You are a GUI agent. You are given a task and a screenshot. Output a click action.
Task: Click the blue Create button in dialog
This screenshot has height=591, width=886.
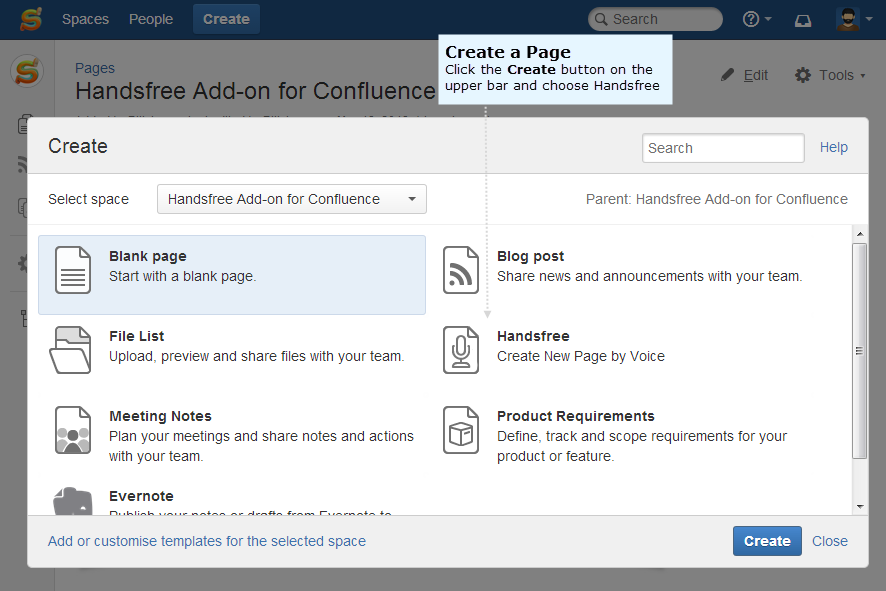click(x=767, y=541)
